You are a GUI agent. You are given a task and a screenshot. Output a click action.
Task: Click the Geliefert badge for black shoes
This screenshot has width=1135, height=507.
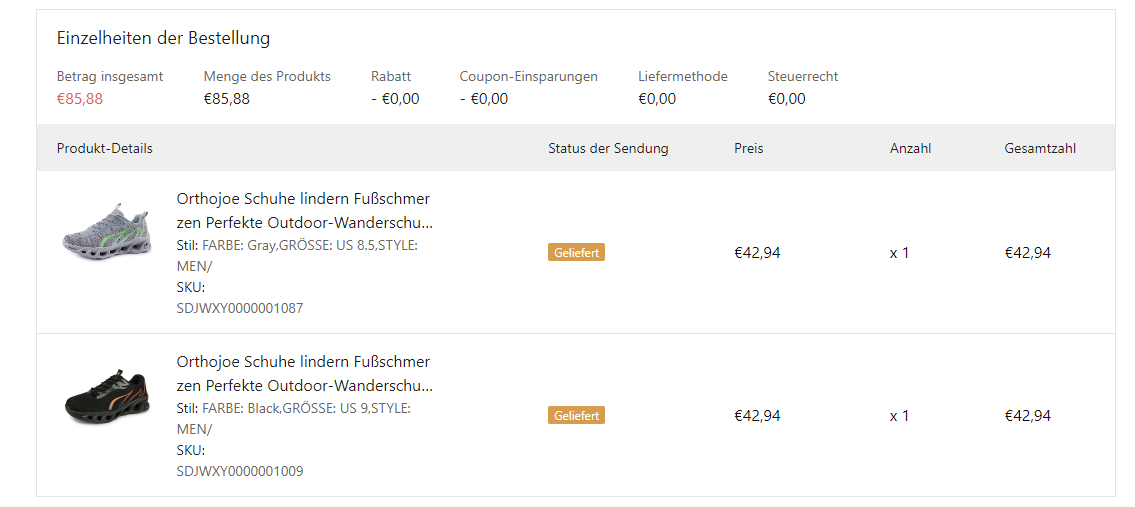coord(576,416)
